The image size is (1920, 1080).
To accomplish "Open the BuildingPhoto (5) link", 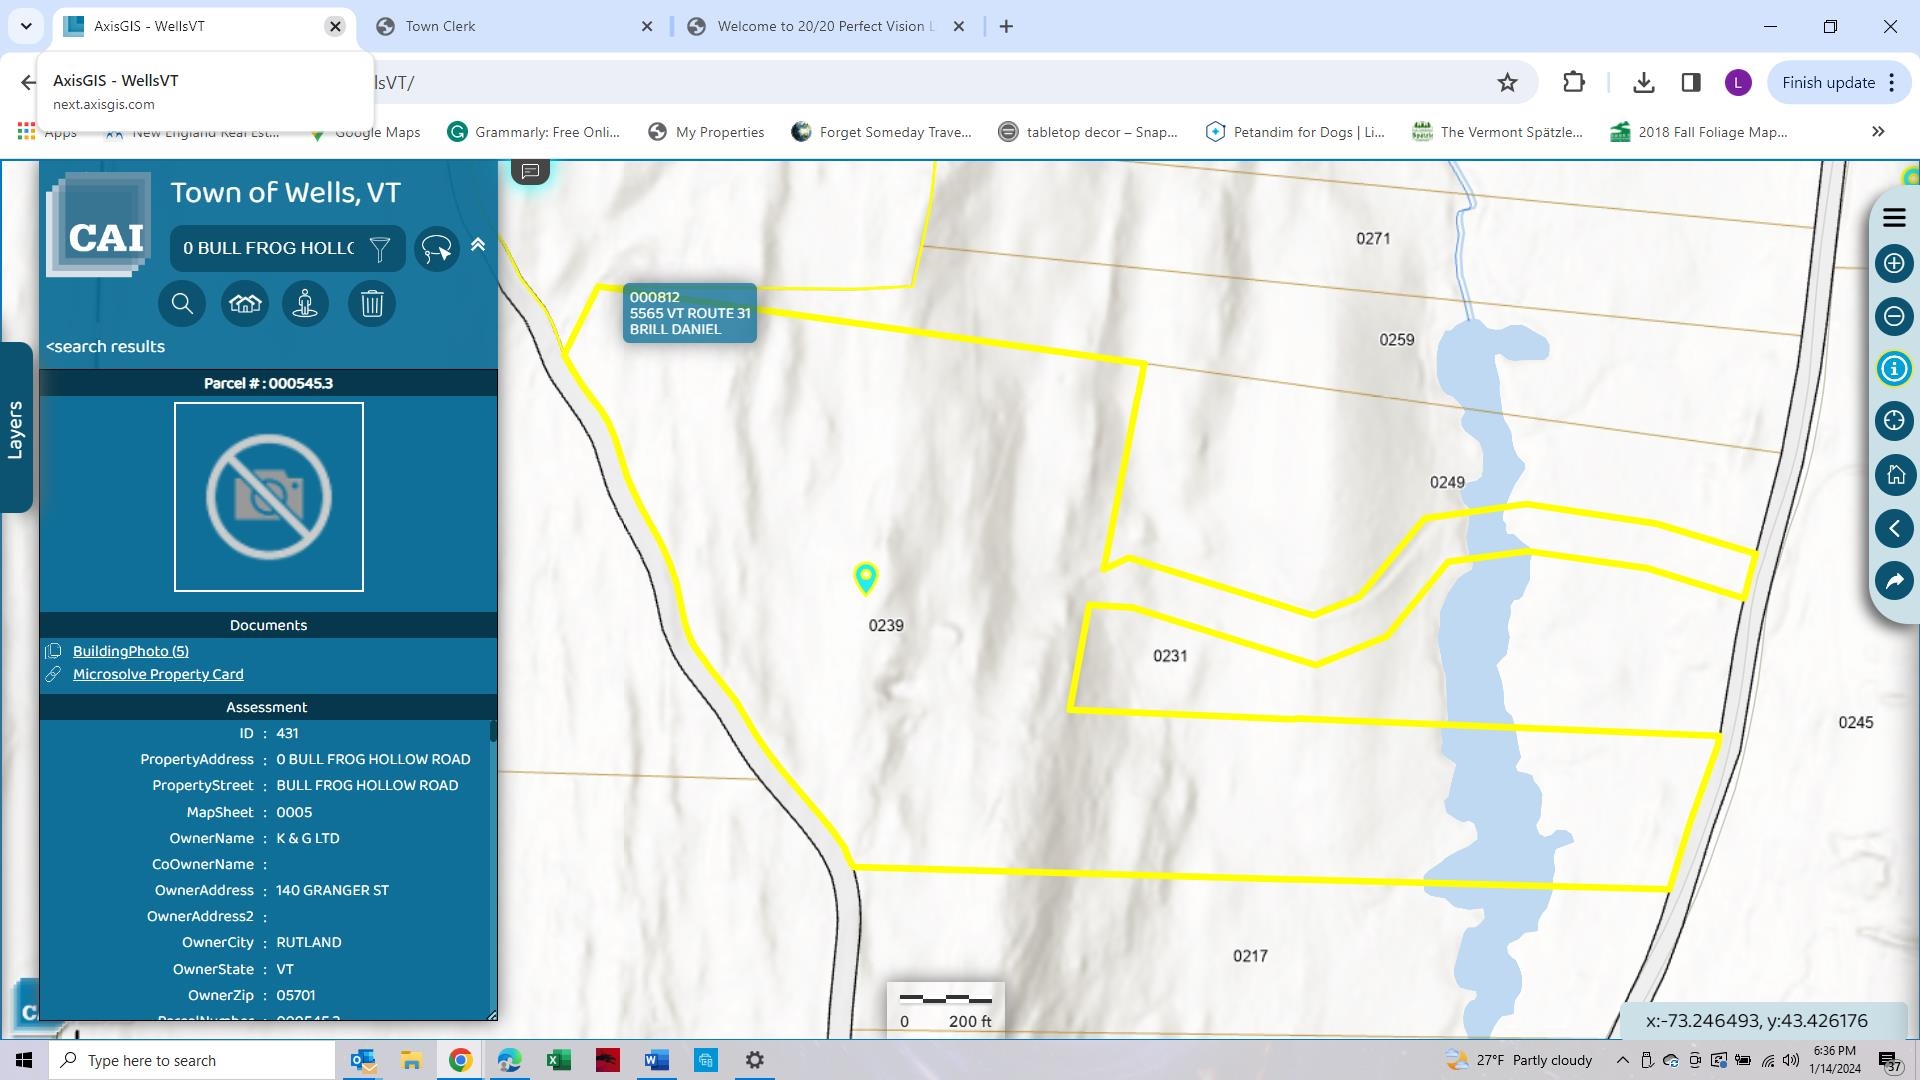I will coord(131,651).
